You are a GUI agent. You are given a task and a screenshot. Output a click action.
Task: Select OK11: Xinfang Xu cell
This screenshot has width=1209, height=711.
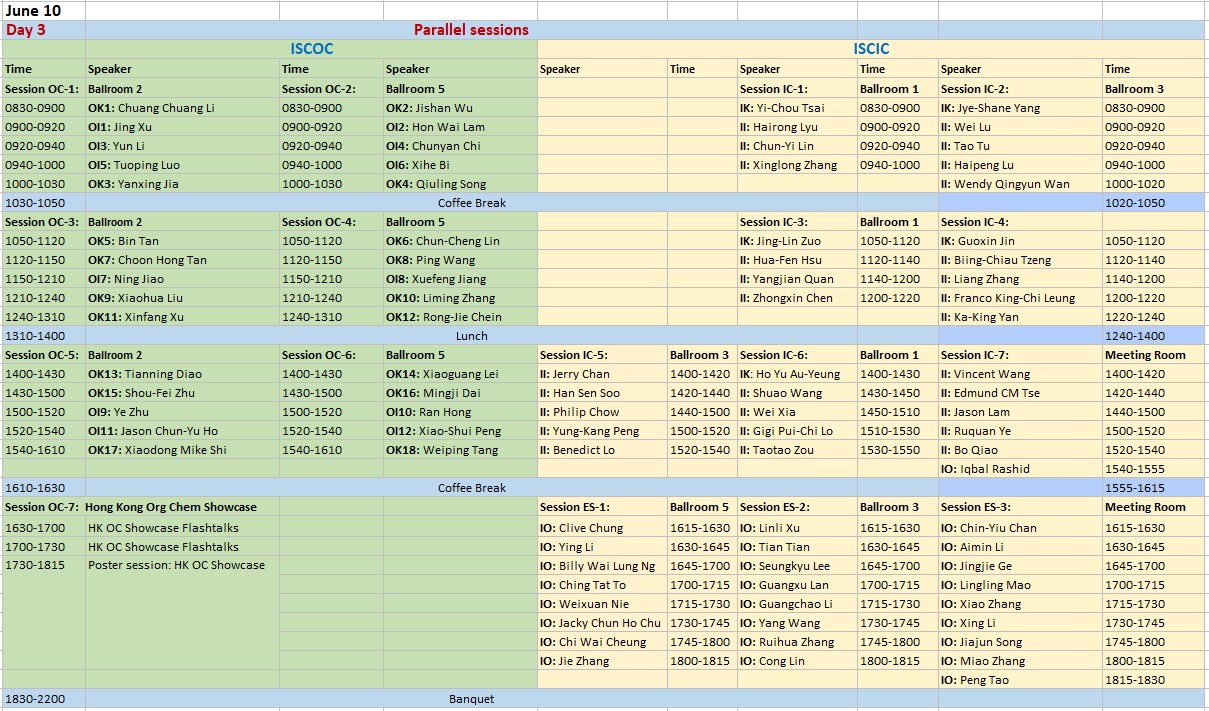point(182,317)
